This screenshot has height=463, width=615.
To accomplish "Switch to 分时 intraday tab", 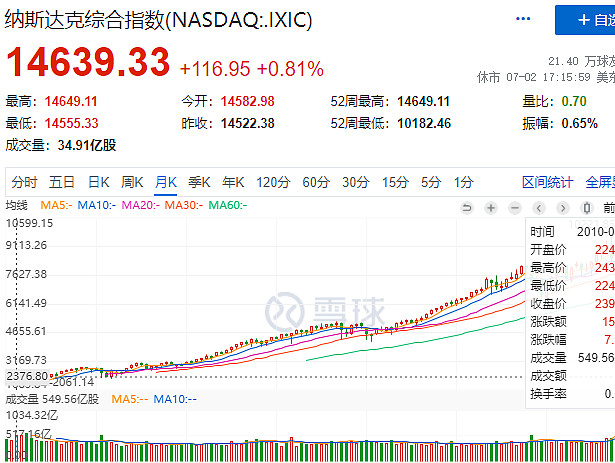I will click(24, 182).
